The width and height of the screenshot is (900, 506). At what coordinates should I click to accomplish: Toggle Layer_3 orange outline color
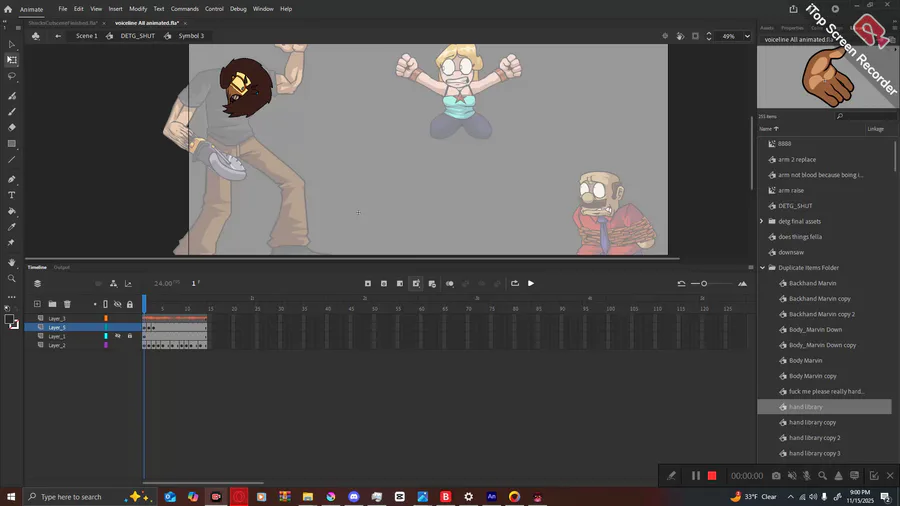pos(106,318)
